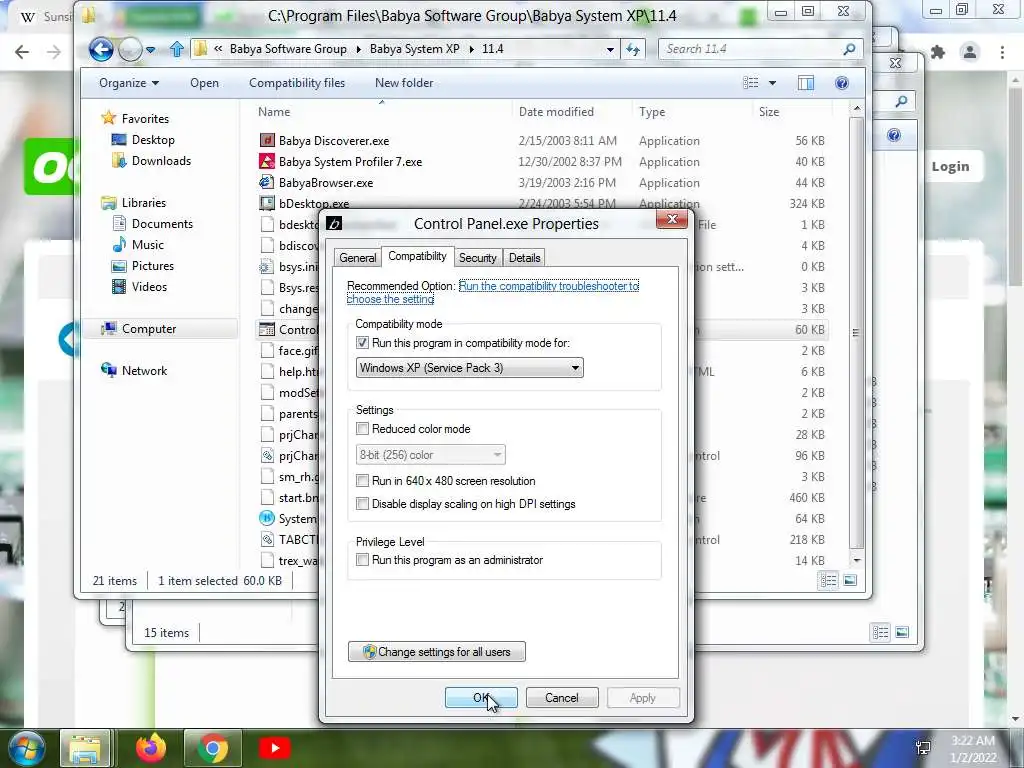Select Pictures library in navigation pane
This screenshot has height=768, width=1024.
click(152, 266)
